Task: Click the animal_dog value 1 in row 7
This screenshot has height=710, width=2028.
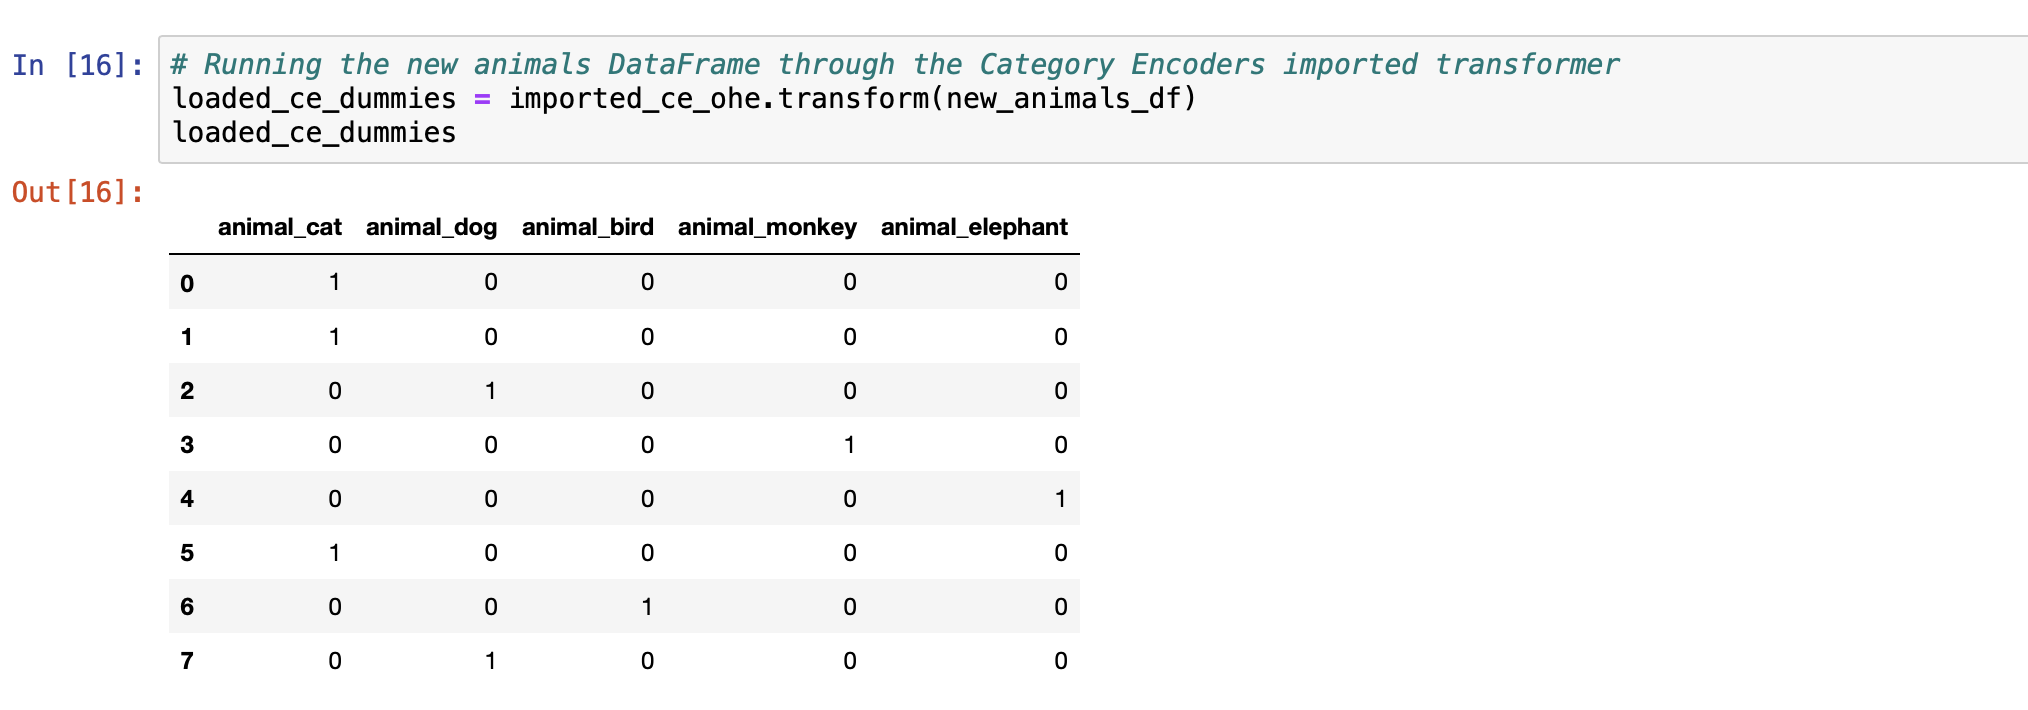Action: pyautogui.click(x=491, y=661)
